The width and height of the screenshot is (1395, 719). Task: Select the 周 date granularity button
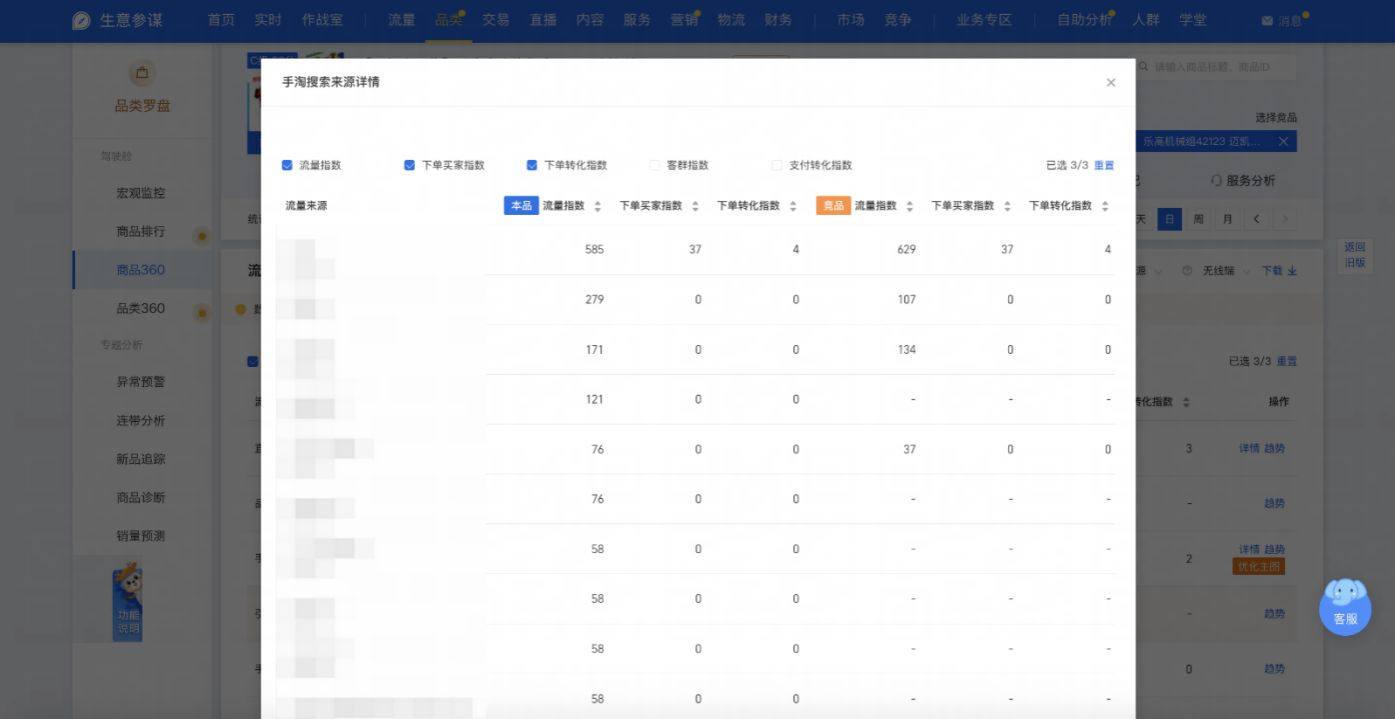(x=1198, y=219)
